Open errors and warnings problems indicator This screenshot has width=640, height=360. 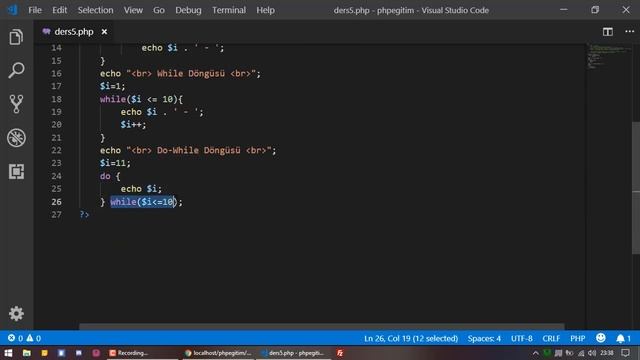pos(24,338)
